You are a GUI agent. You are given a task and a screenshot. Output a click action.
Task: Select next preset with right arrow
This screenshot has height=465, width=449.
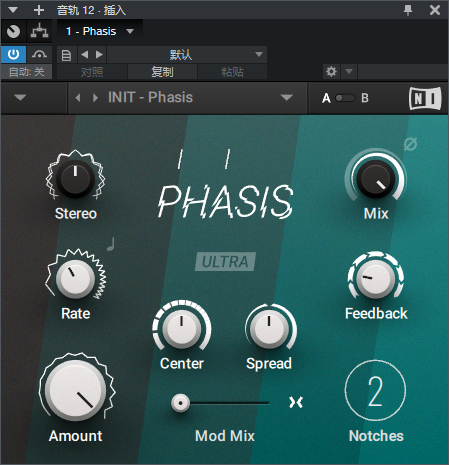click(x=99, y=54)
